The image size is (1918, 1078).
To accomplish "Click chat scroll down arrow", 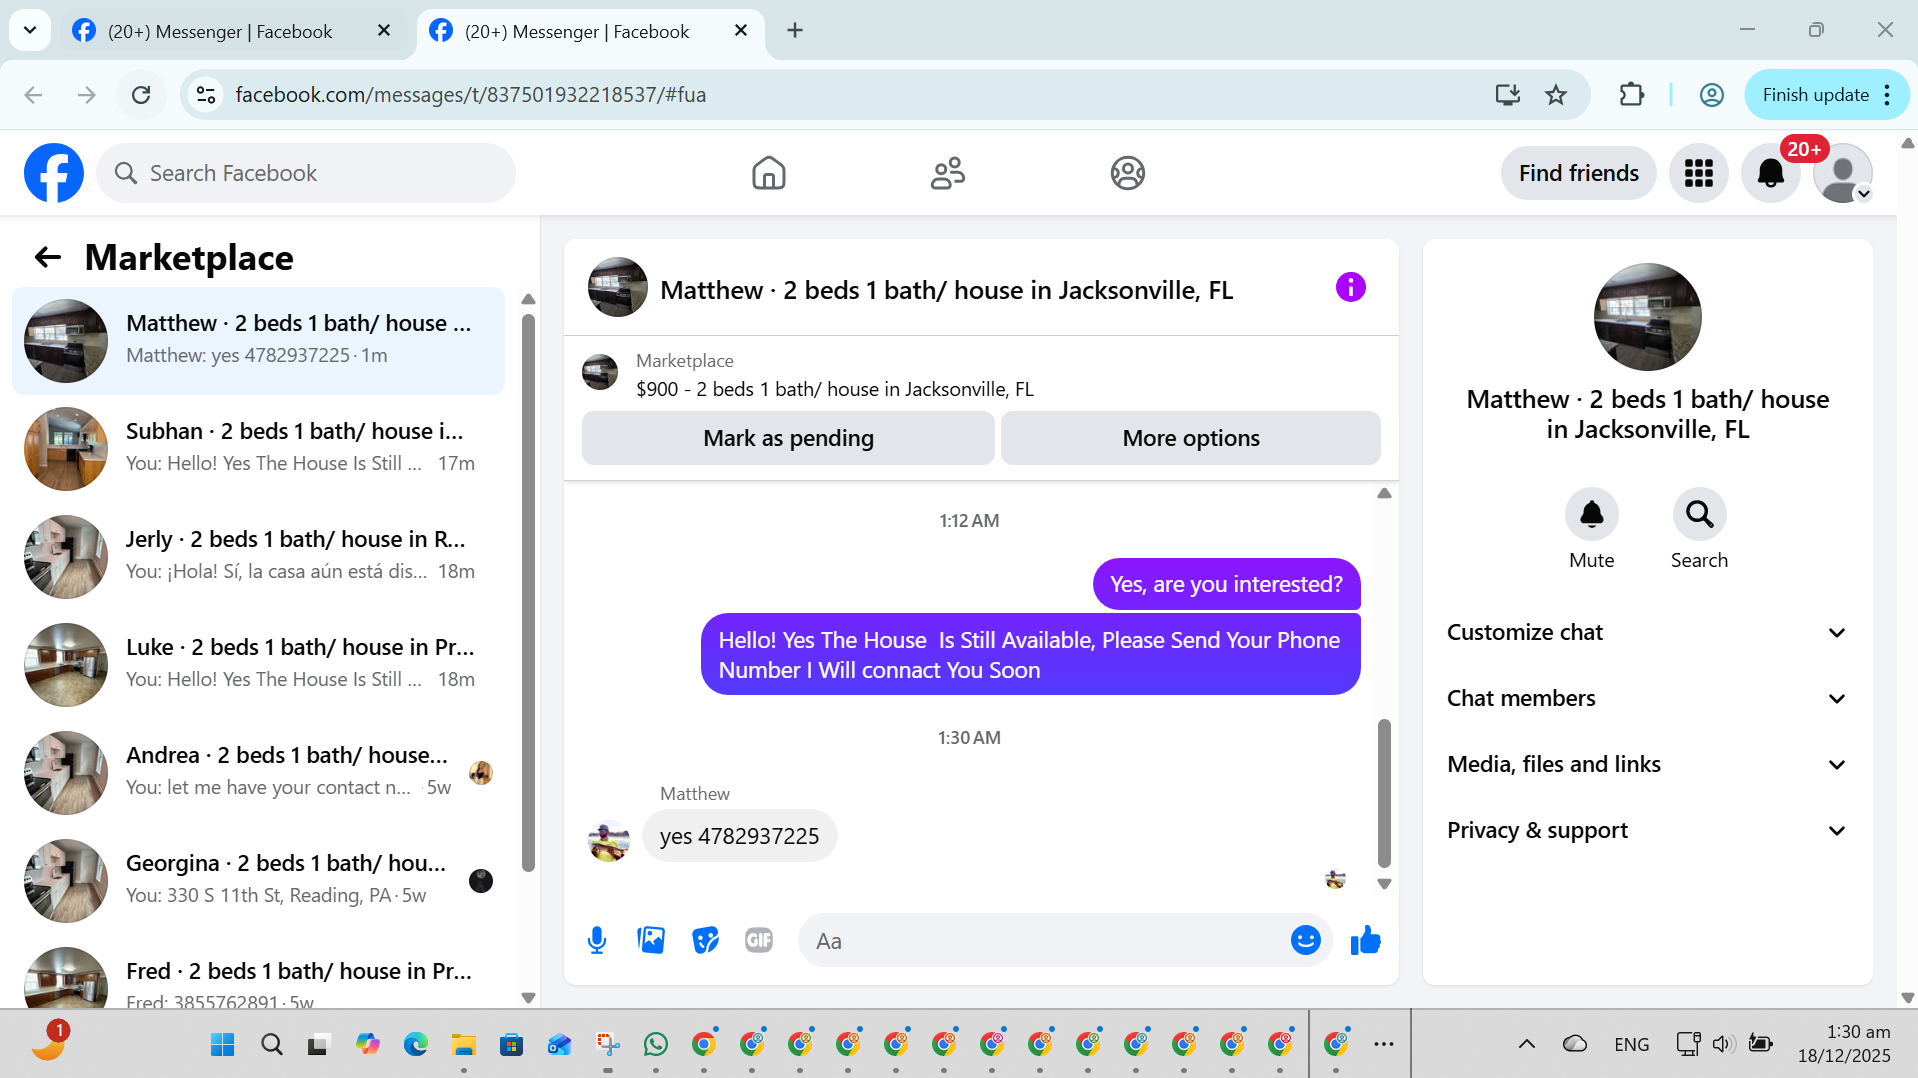I will click(x=1384, y=884).
